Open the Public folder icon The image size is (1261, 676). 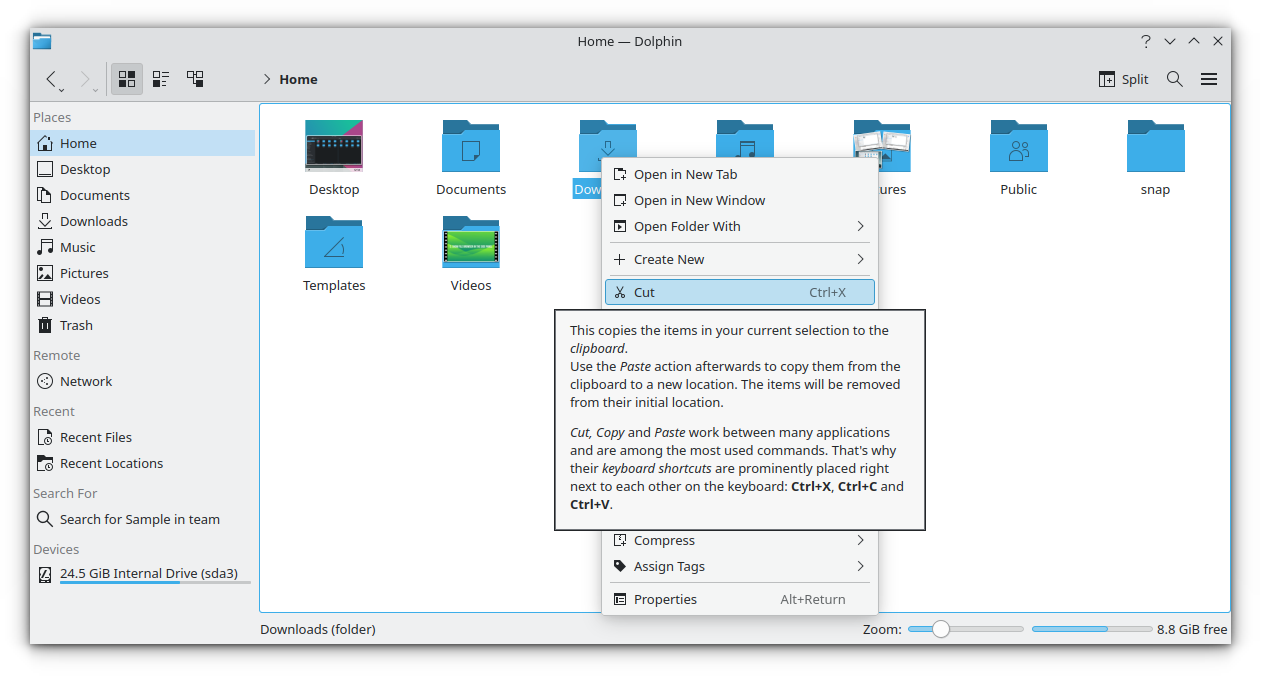tap(1018, 148)
